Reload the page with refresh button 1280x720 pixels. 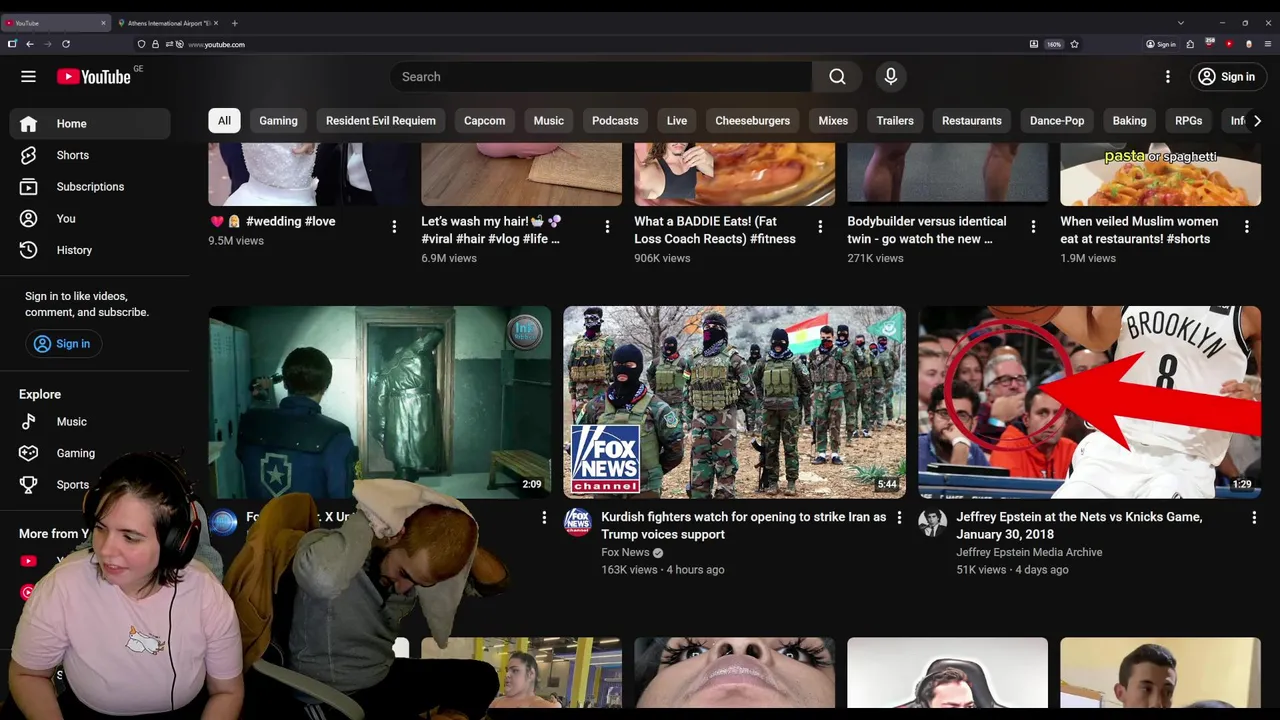tap(66, 44)
